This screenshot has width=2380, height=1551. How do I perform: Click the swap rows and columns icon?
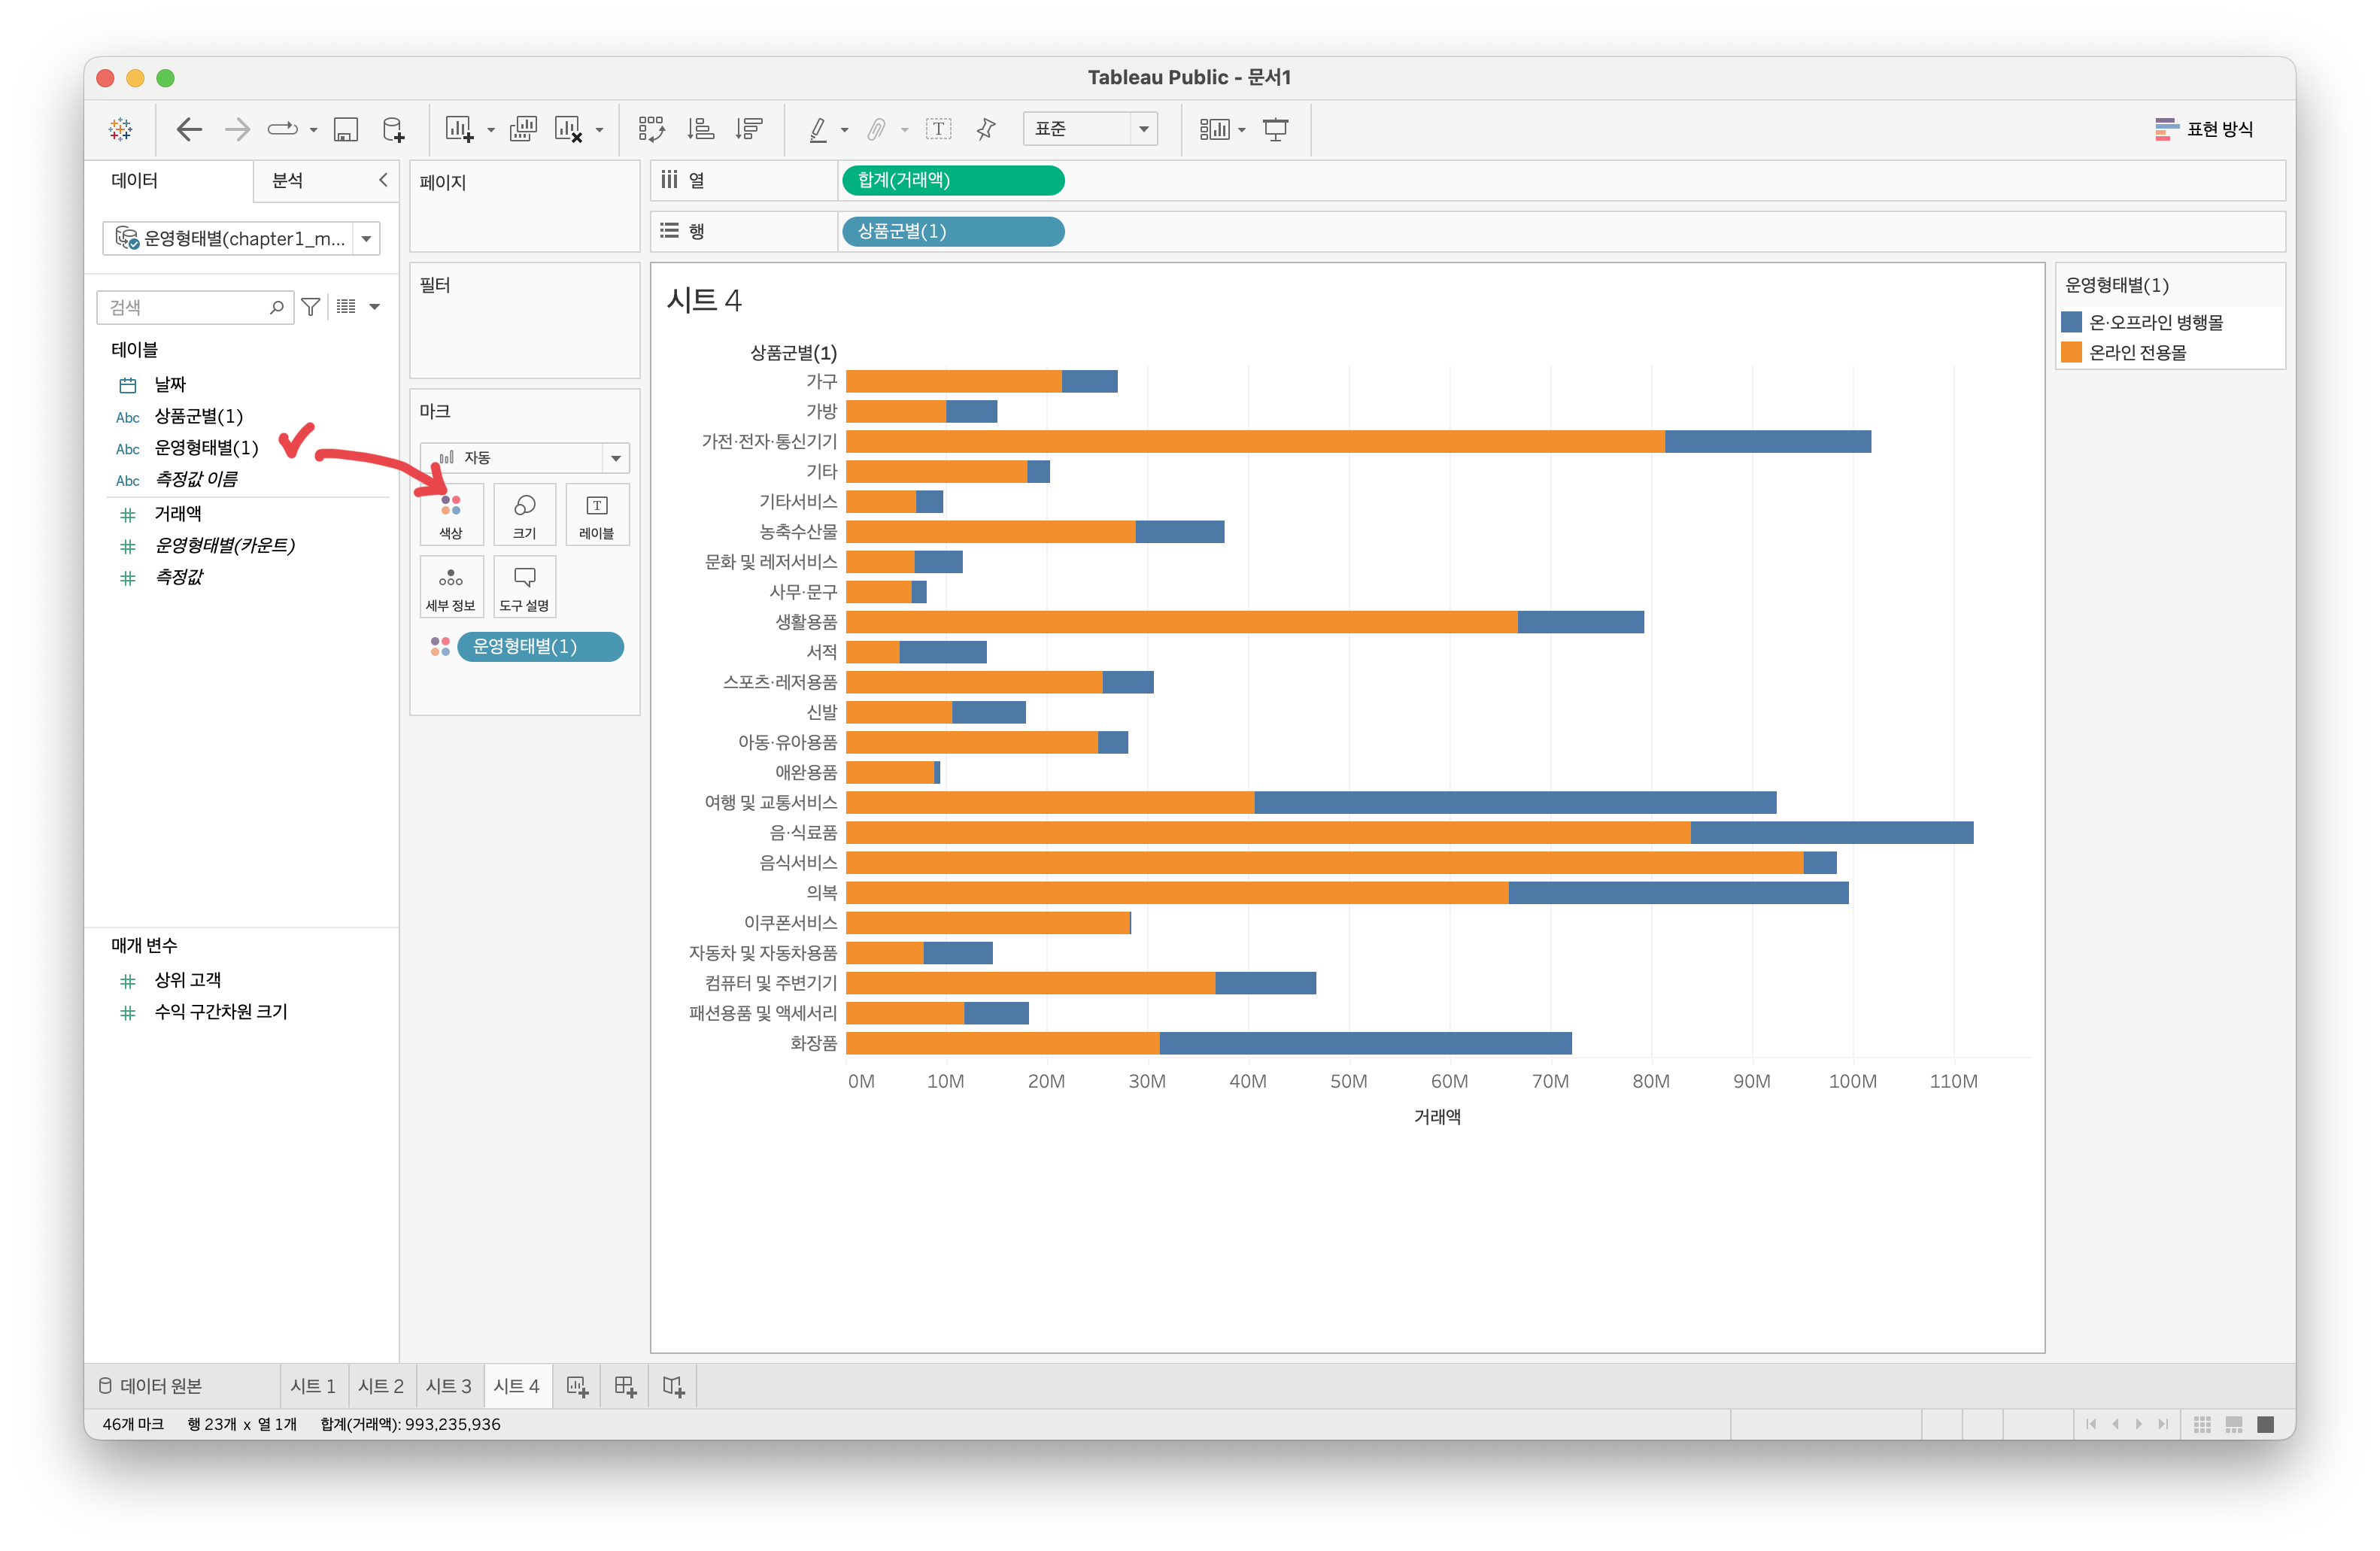click(x=651, y=129)
